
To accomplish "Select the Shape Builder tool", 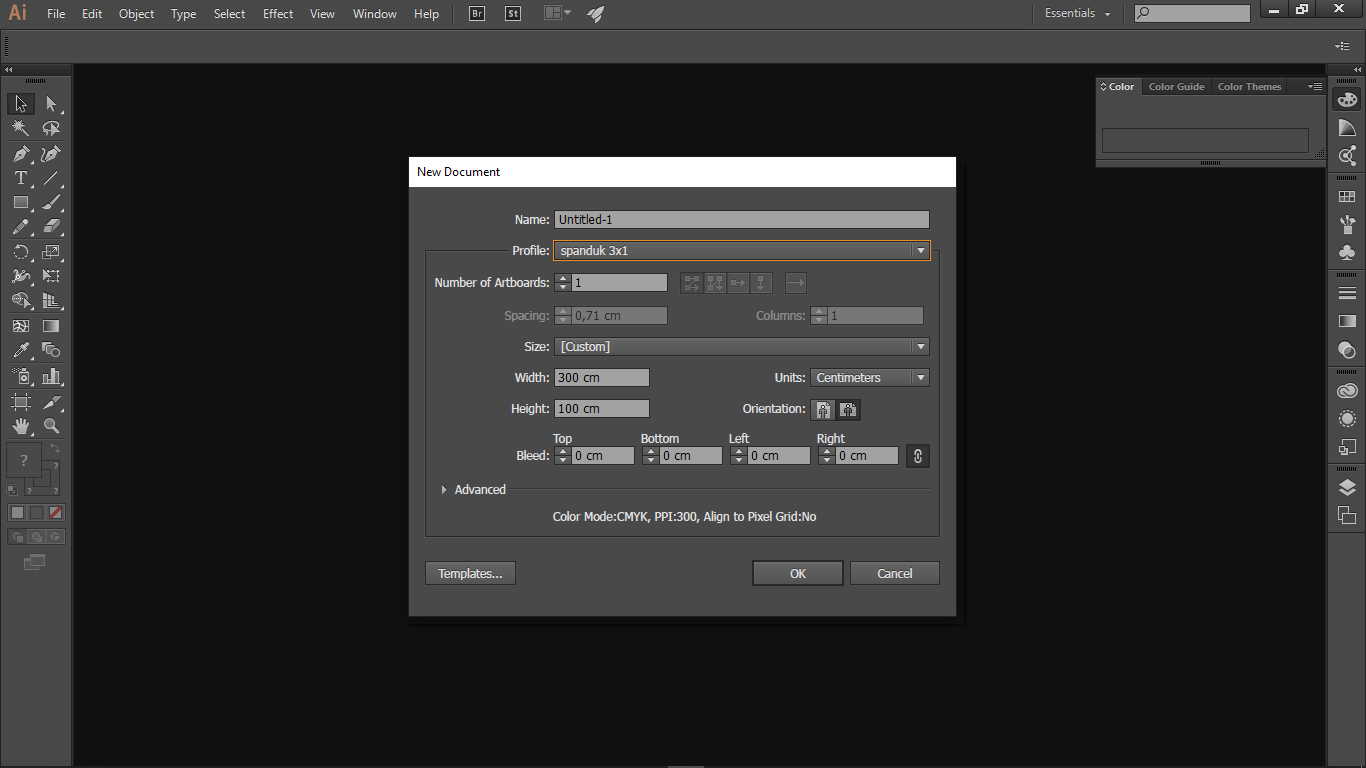I will 20,300.
